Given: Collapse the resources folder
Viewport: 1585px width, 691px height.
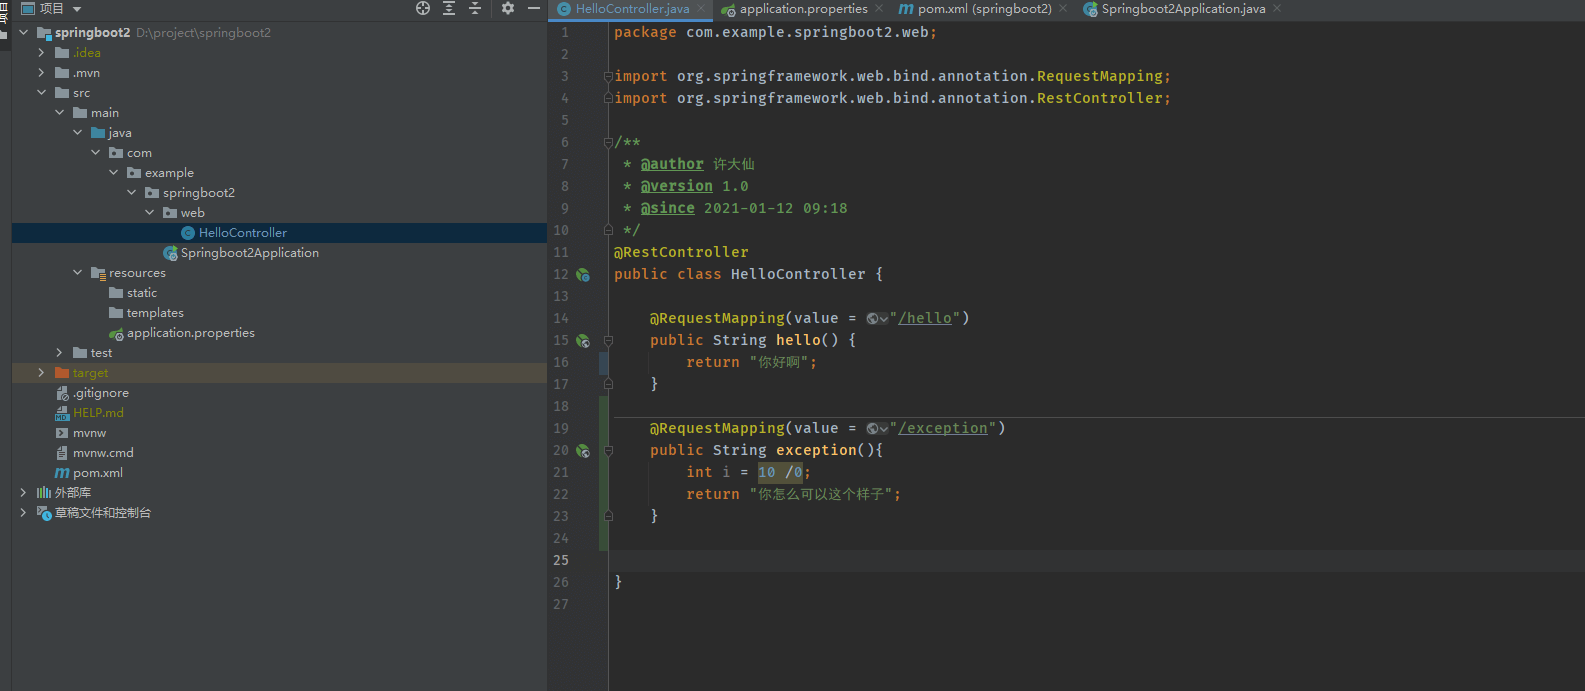Looking at the screenshot, I should click(x=77, y=272).
